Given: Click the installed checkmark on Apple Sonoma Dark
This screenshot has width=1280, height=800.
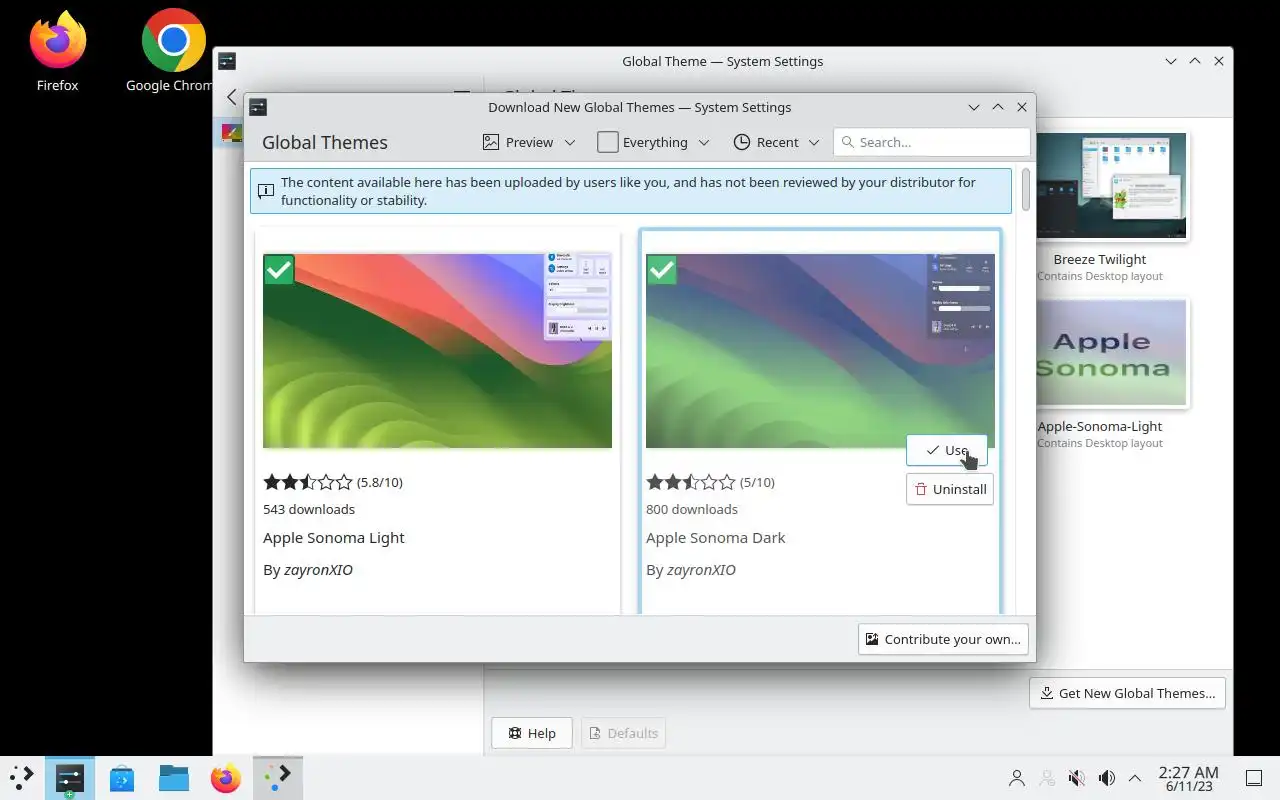Looking at the screenshot, I should pyautogui.click(x=662, y=269).
